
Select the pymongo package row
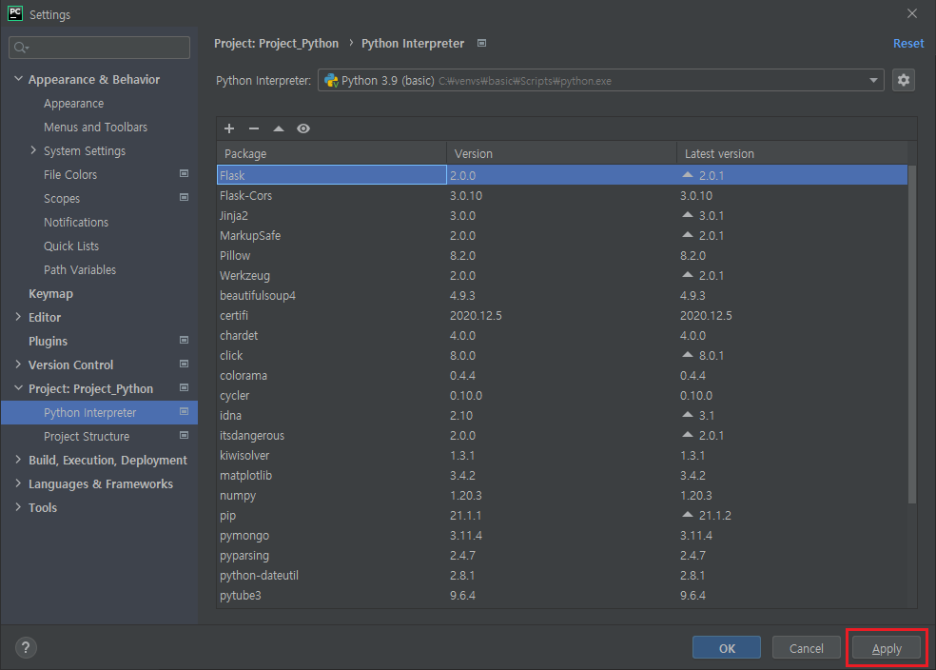(x=562, y=536)
